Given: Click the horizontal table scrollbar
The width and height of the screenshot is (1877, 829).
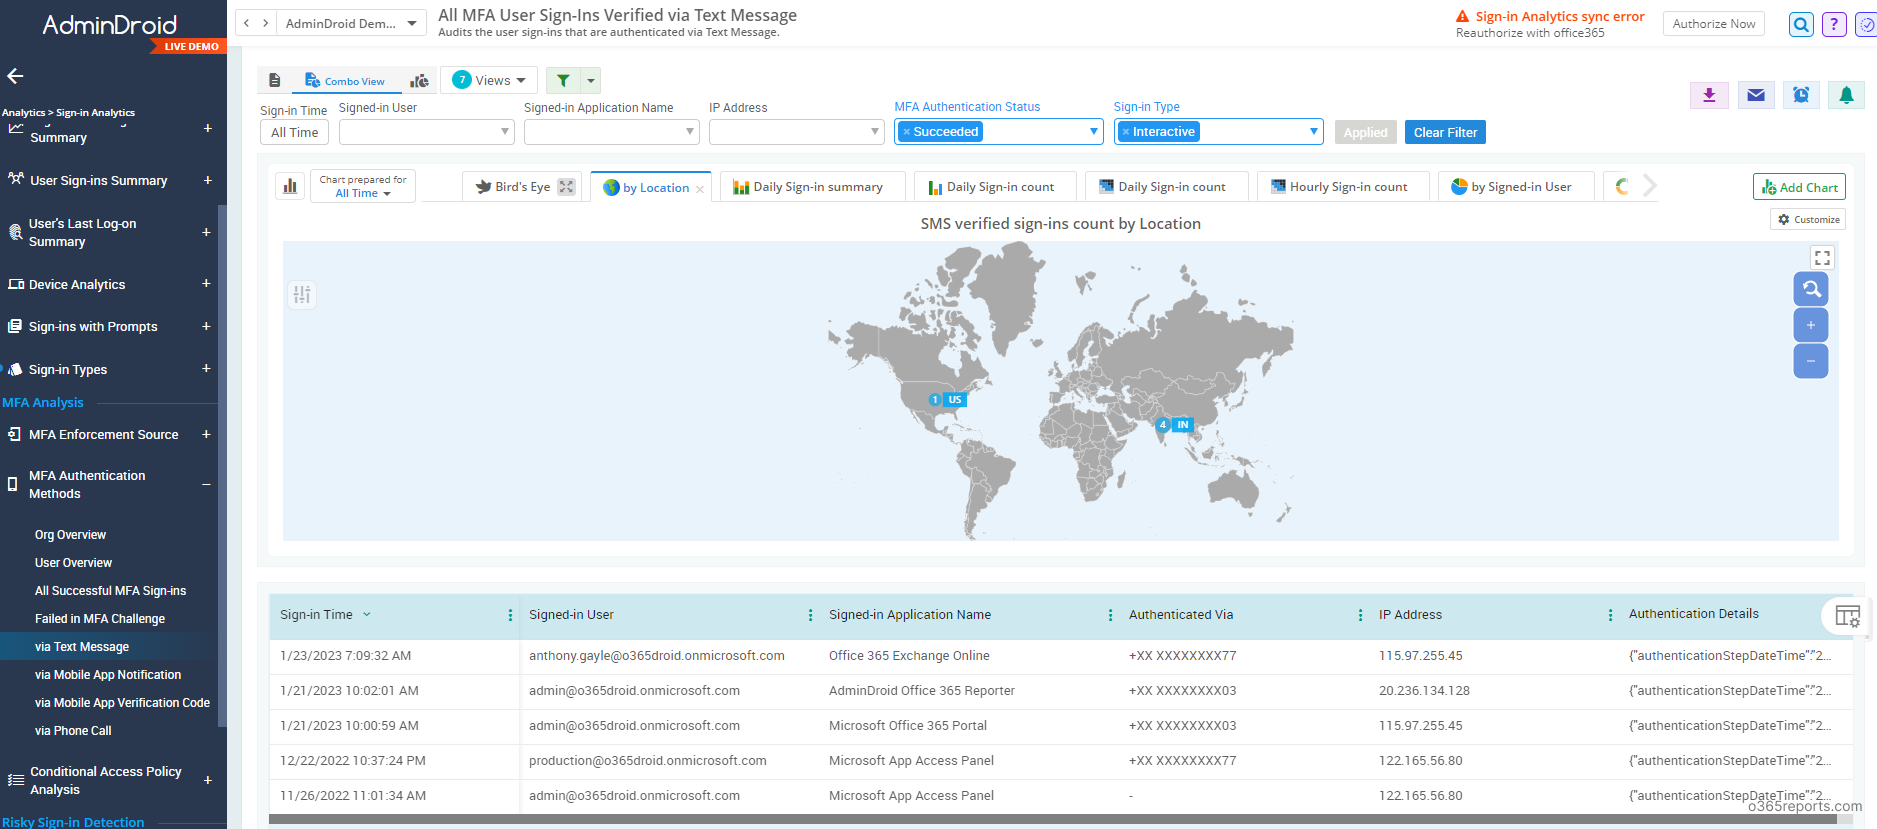Looking at the screenshot, I should pos(1053,820).
